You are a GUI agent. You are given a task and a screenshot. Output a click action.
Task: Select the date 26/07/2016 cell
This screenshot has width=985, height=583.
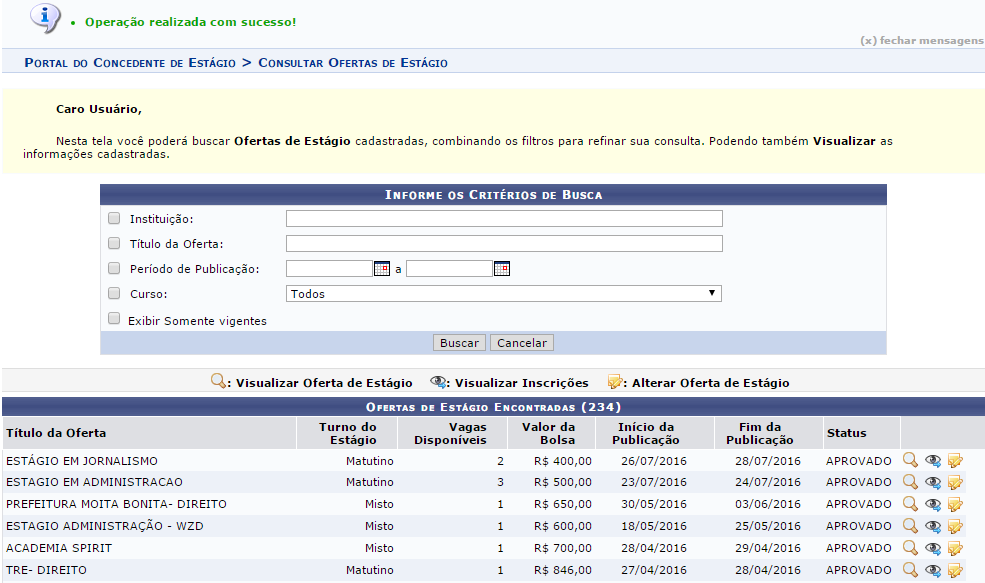point(654,461)
